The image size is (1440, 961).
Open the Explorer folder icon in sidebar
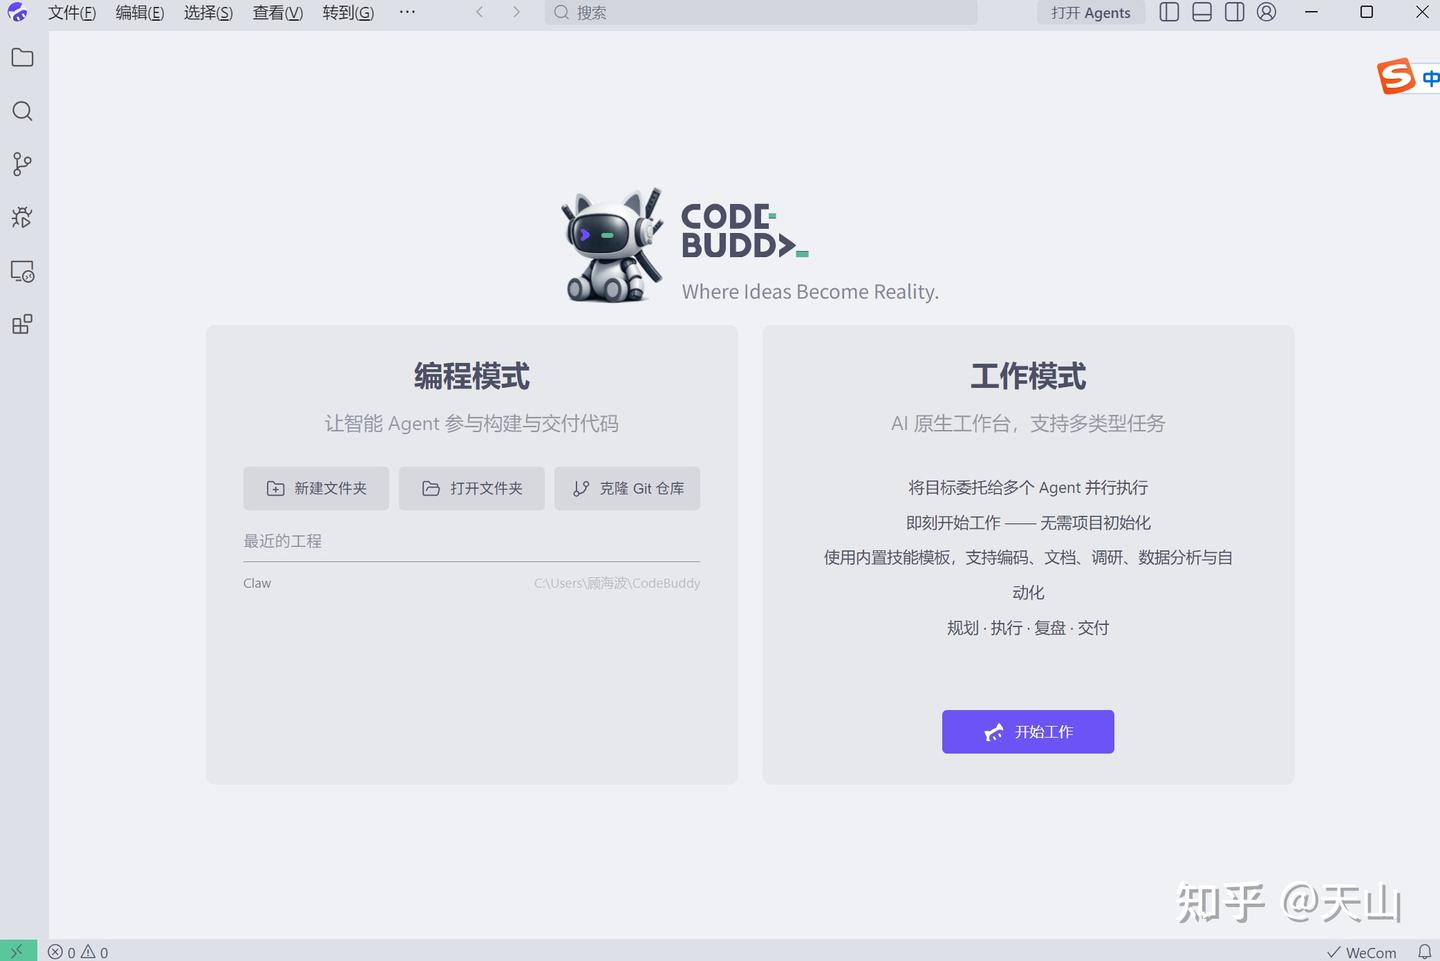[x=22, y=58]
